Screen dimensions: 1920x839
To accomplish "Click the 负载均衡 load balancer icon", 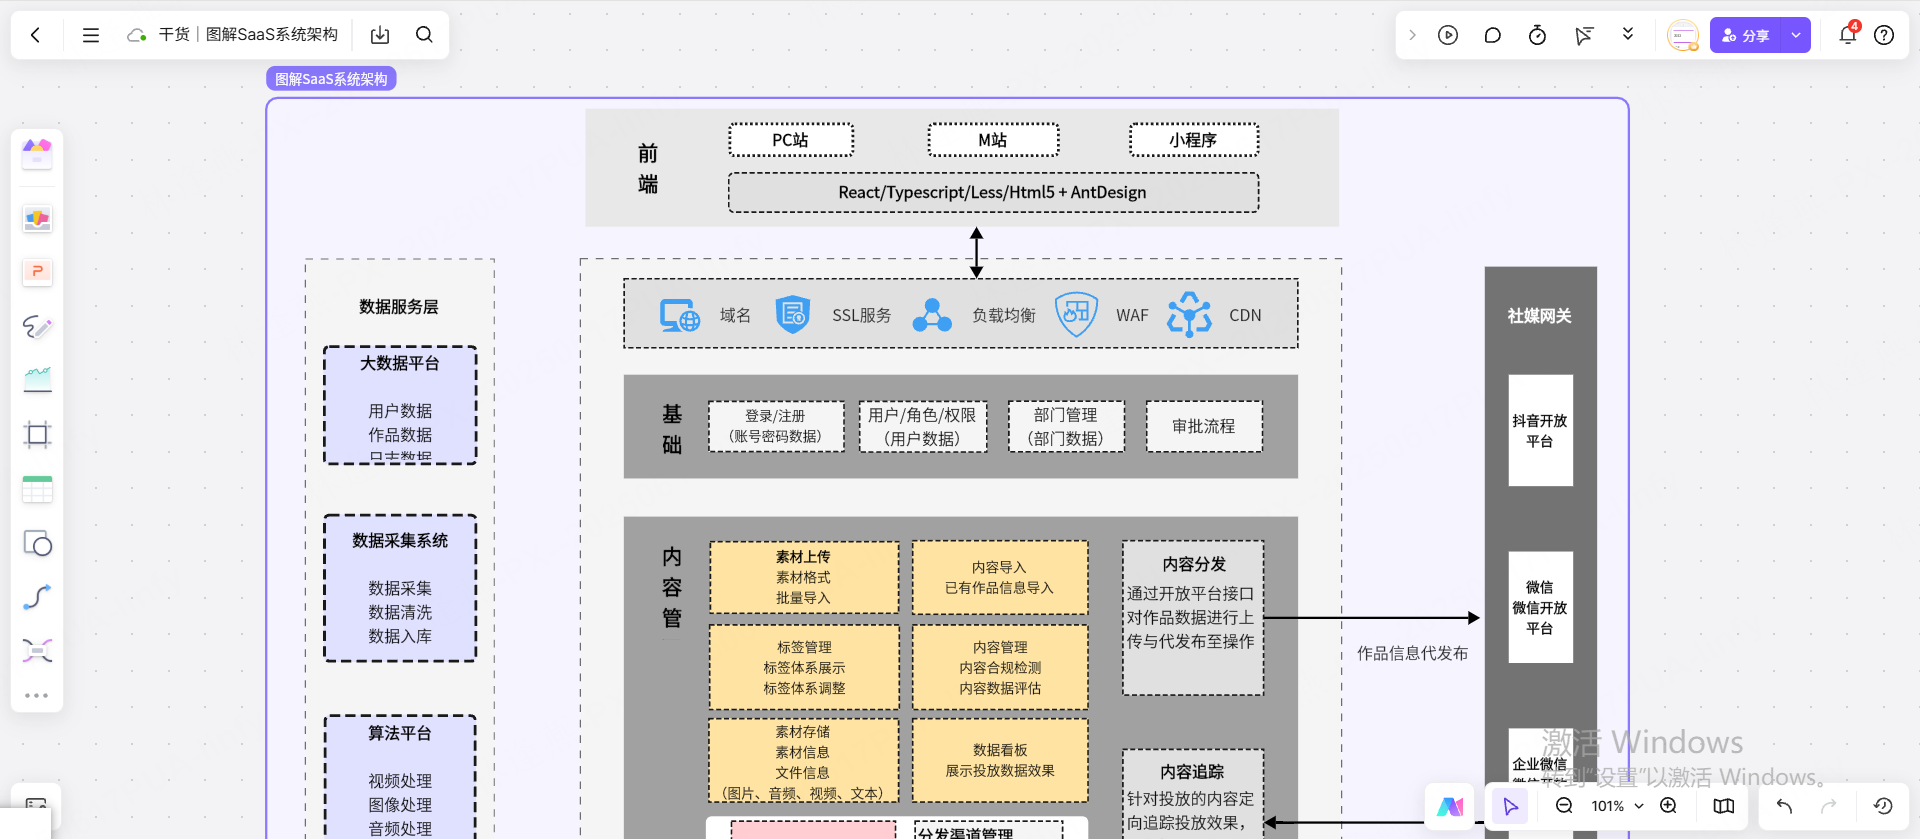I will pyautogui.click(x=932, y=315).
